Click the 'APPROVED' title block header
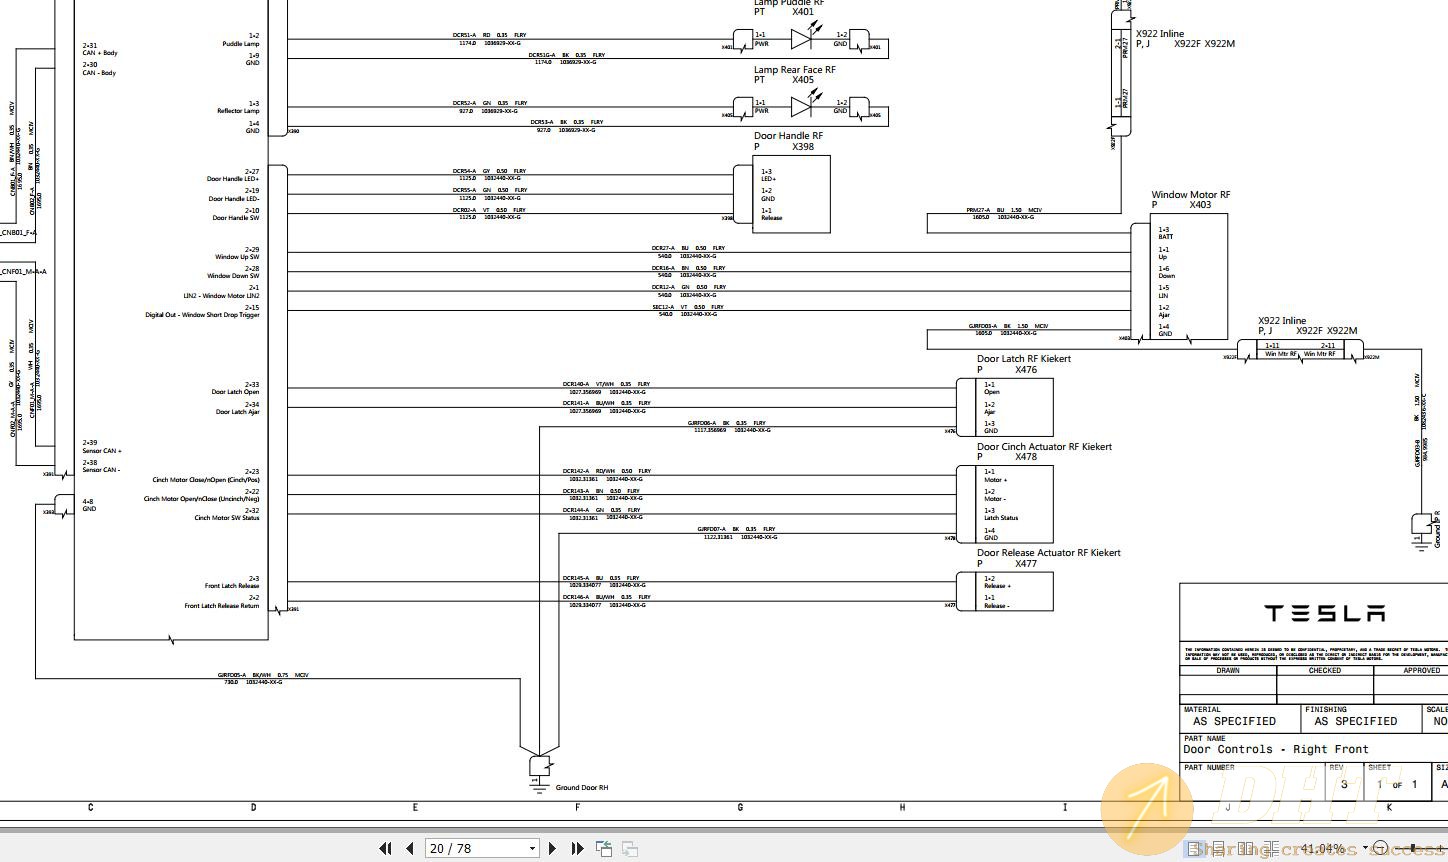 1421,671
